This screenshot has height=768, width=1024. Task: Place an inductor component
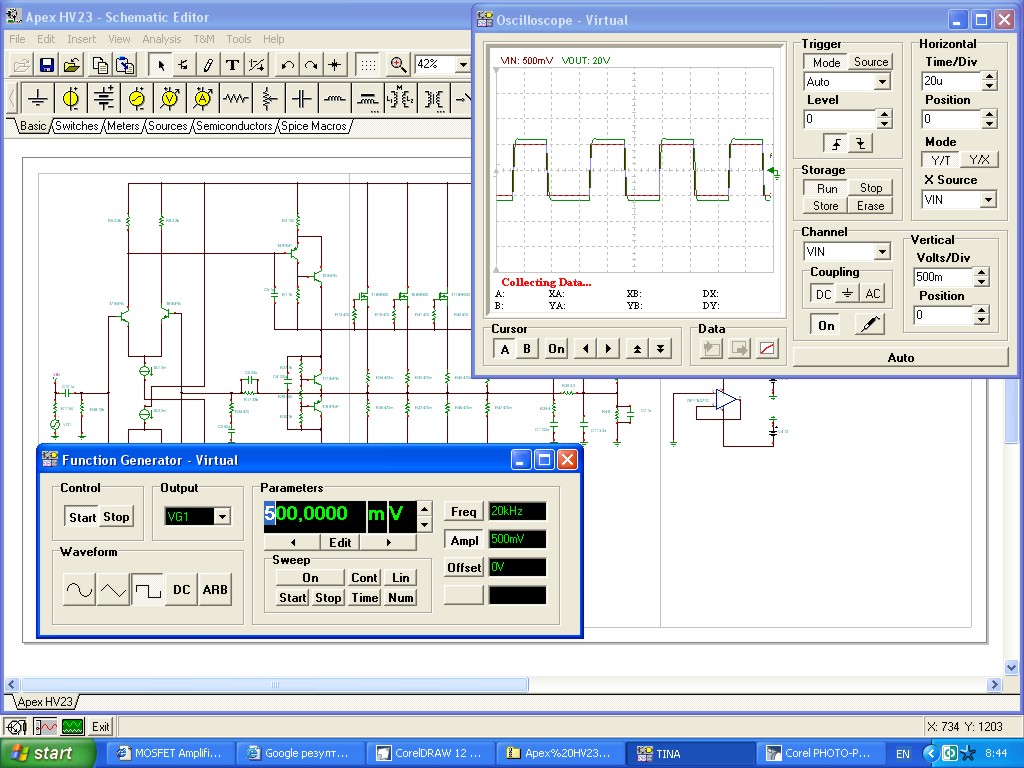click(334, 99)
